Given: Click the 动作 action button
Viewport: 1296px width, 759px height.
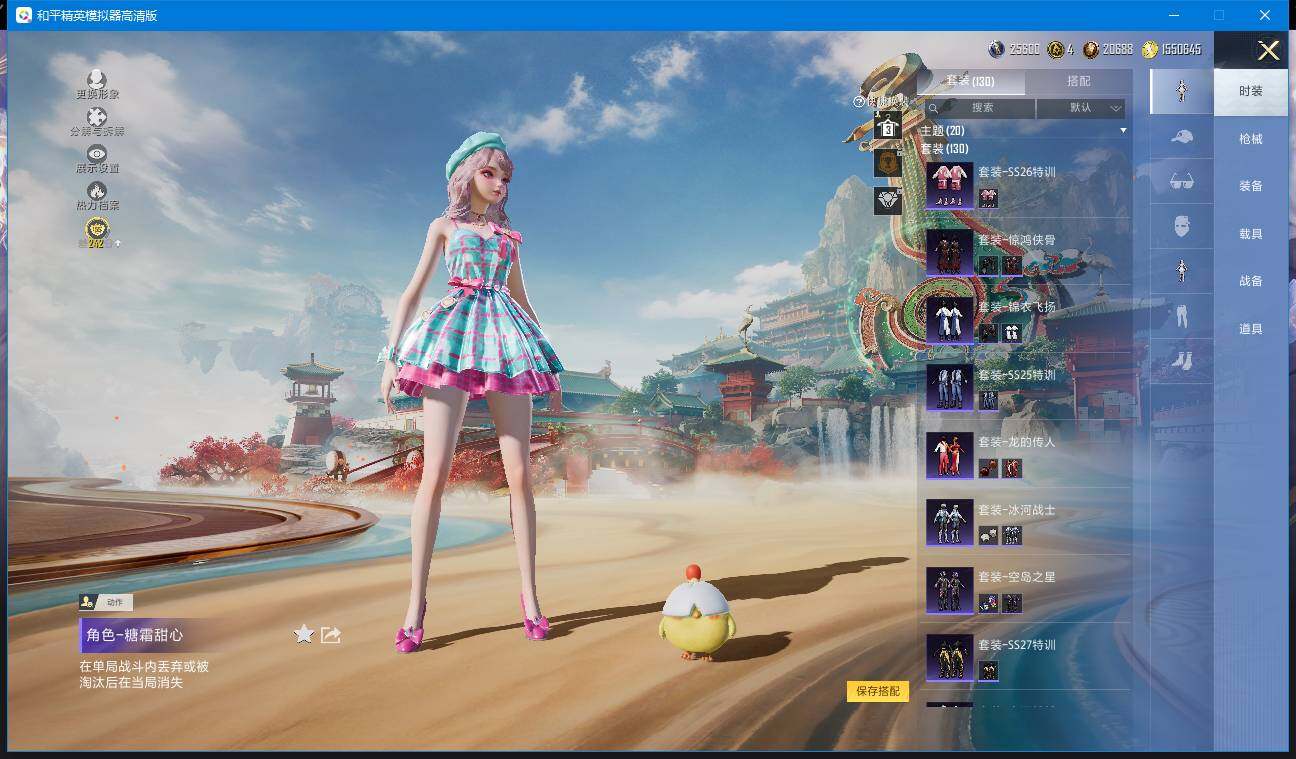Looking at the screenshot, I should [106, 602].
